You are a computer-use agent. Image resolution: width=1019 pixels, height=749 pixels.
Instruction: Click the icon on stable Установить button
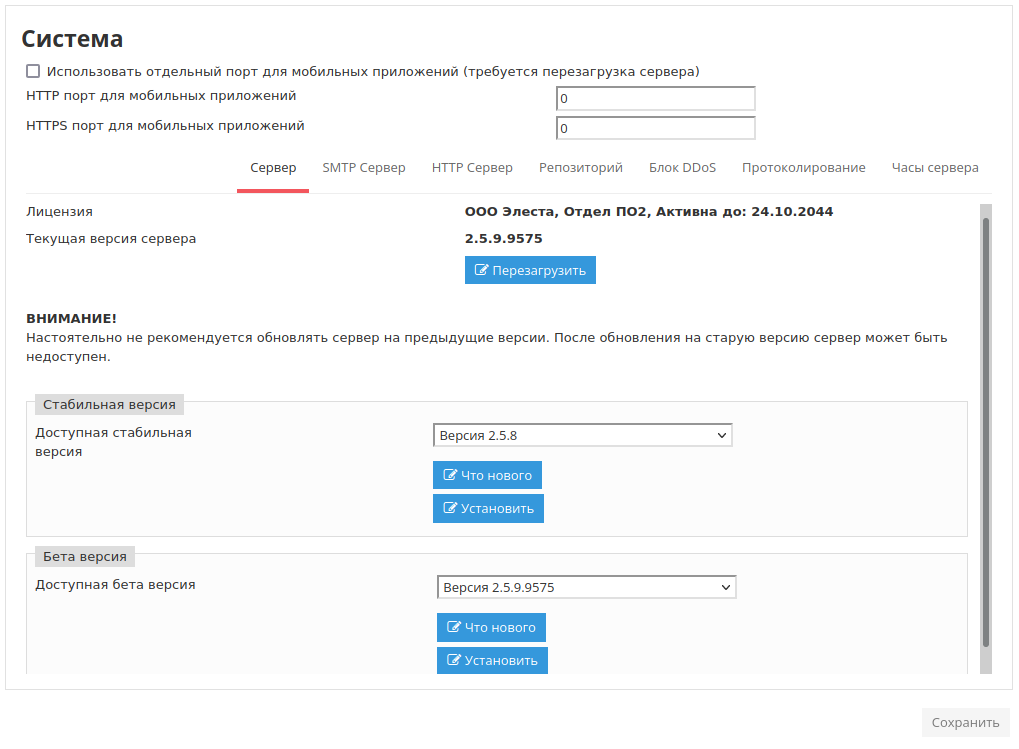point(450,508)
